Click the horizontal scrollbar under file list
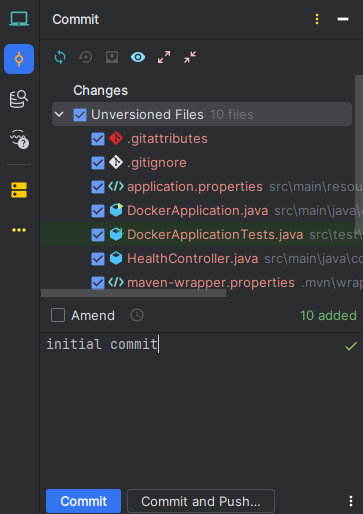 [133, 293]
